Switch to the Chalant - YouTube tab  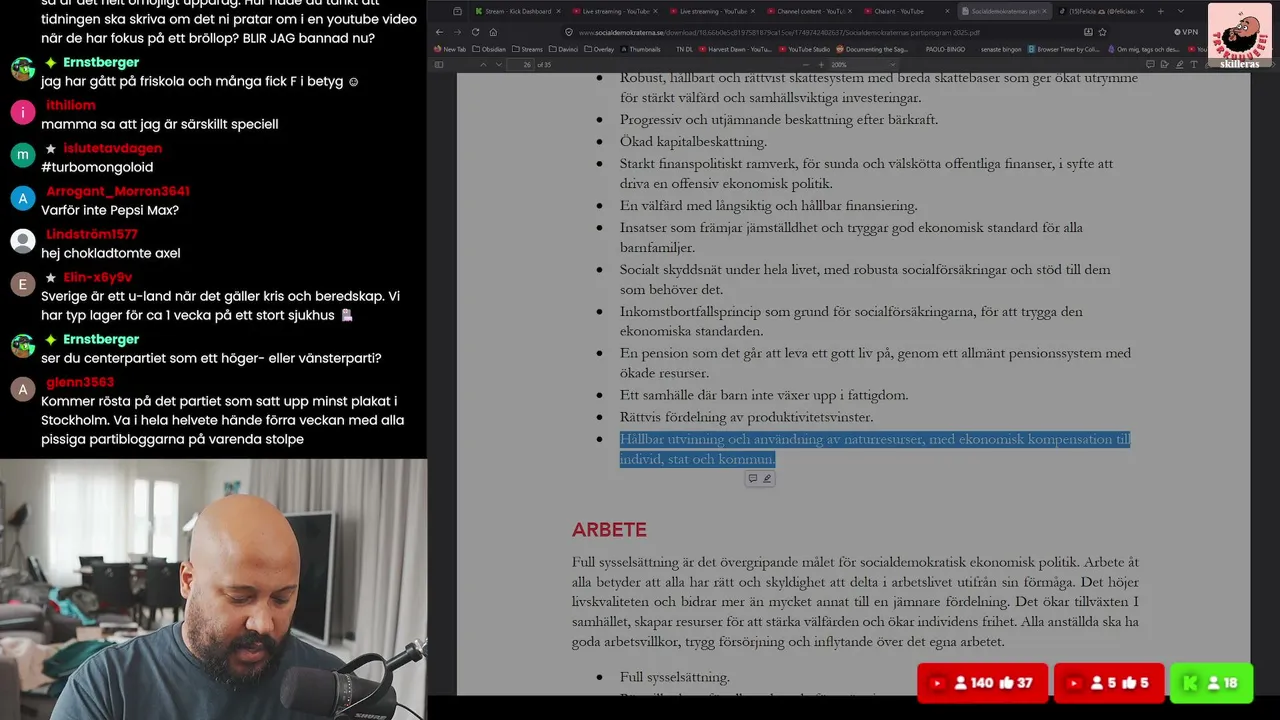click(907, 11)
